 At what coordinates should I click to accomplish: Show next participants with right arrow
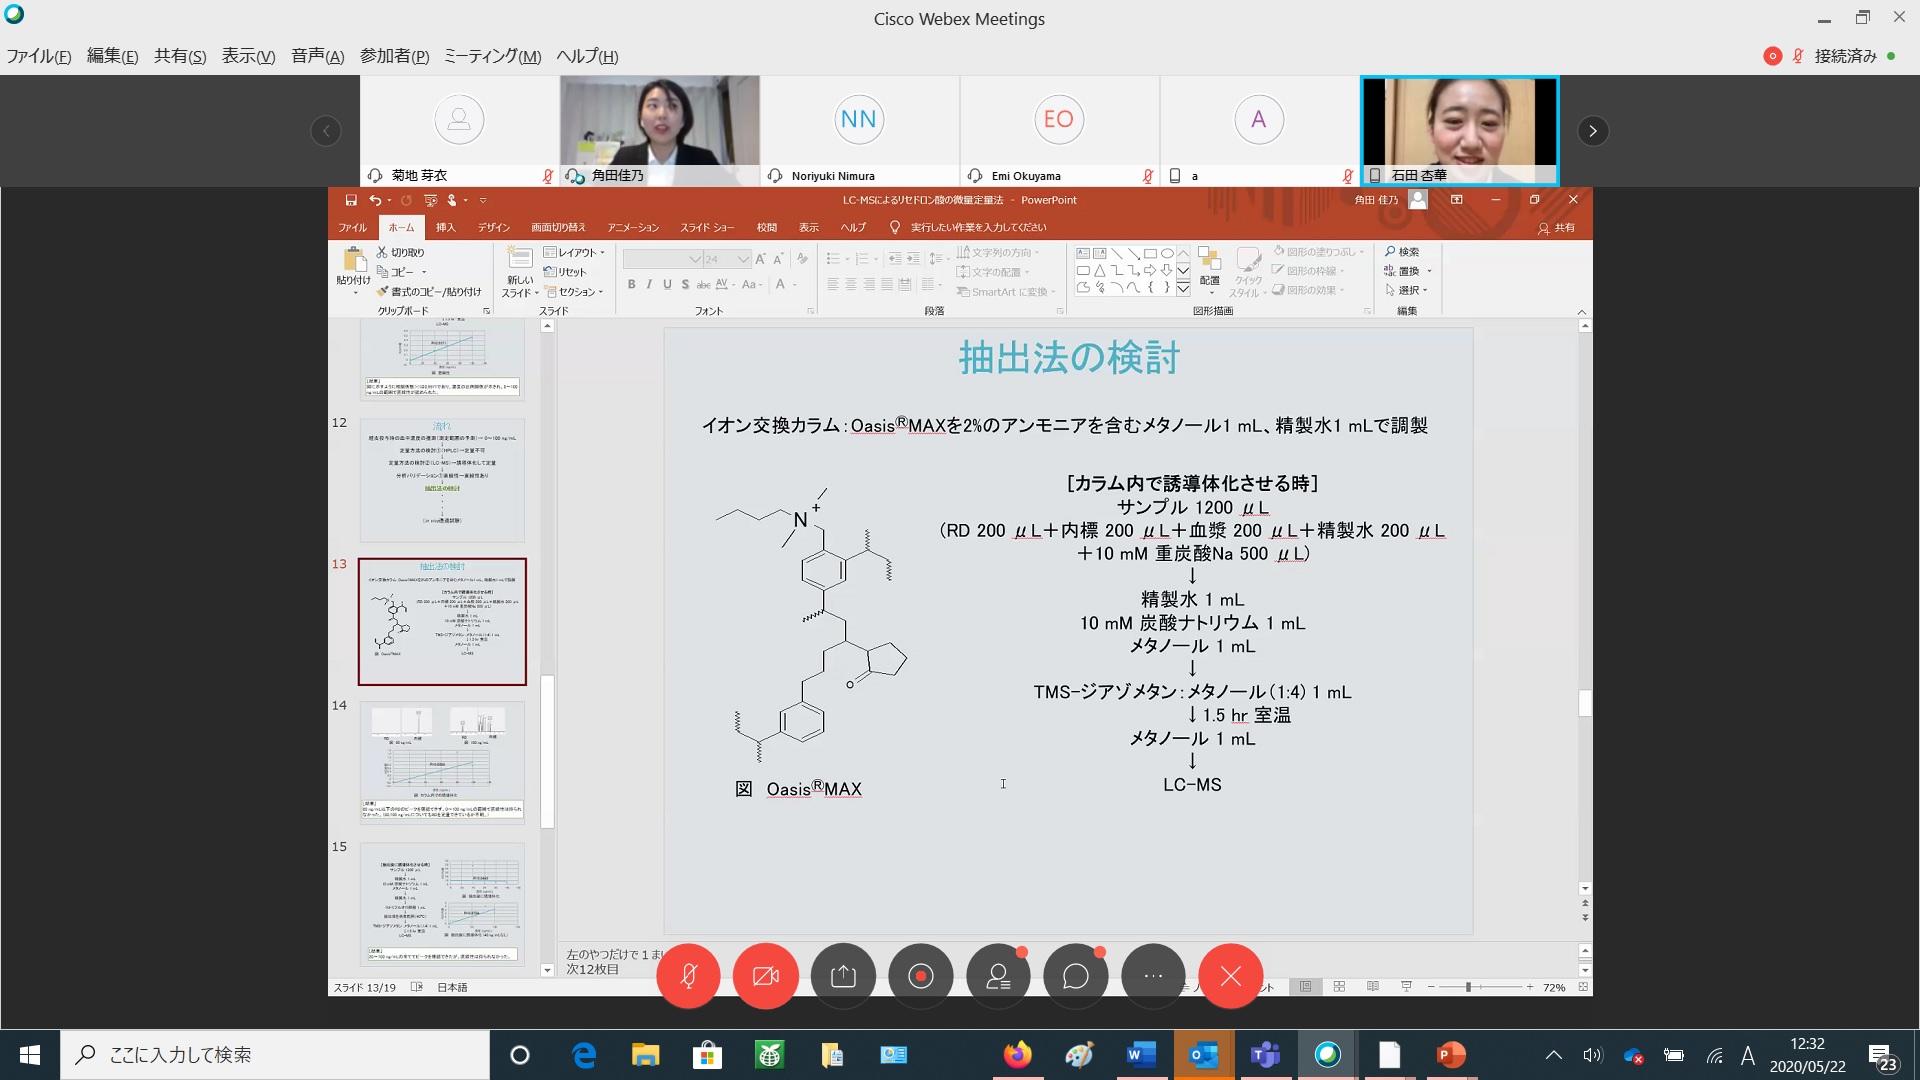point(1593,131)
